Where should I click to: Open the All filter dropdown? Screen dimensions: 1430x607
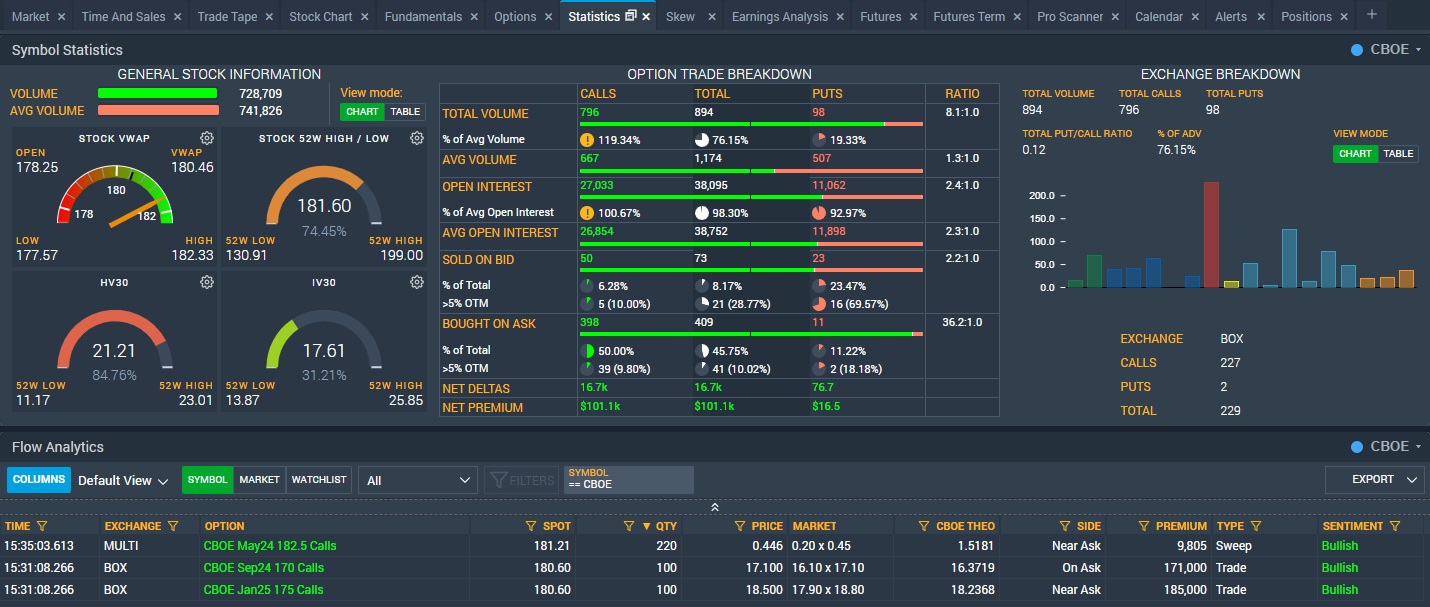418,481
